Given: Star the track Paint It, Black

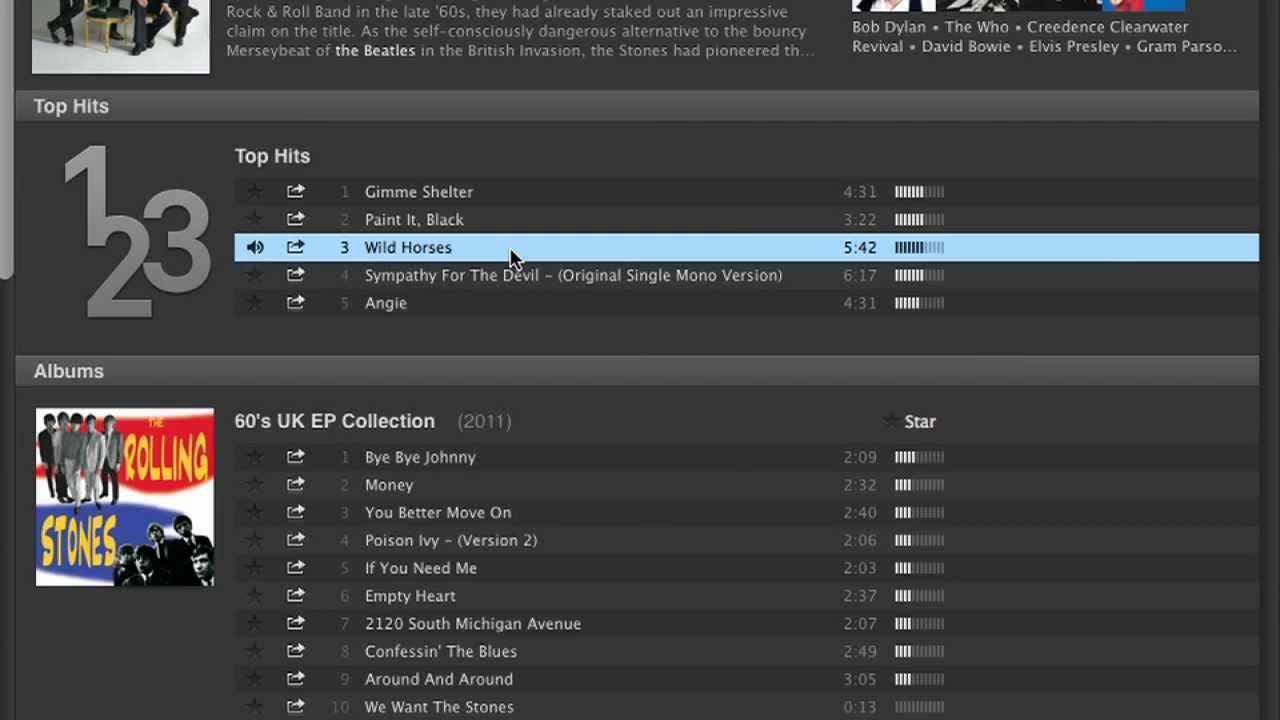Looking at the screenshot, I should coord(255,219).
